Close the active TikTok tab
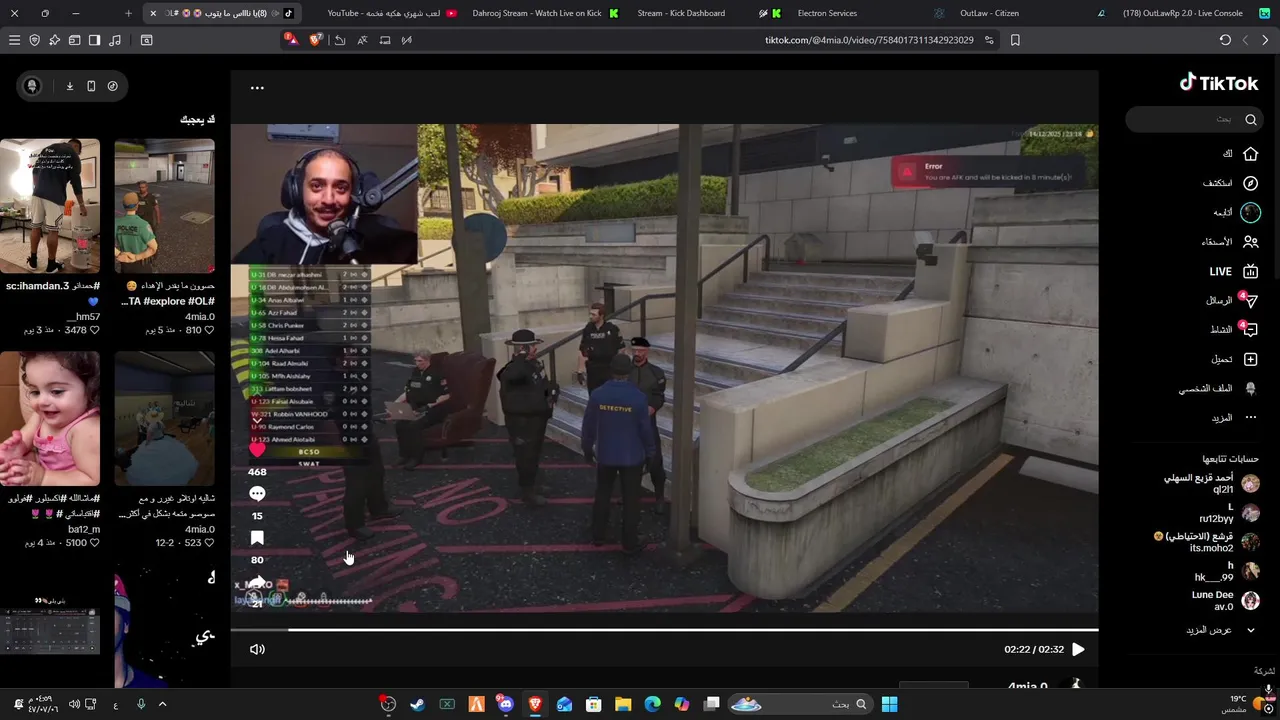The height and width of the screenshot is (720, 1280). pos(152,13)
